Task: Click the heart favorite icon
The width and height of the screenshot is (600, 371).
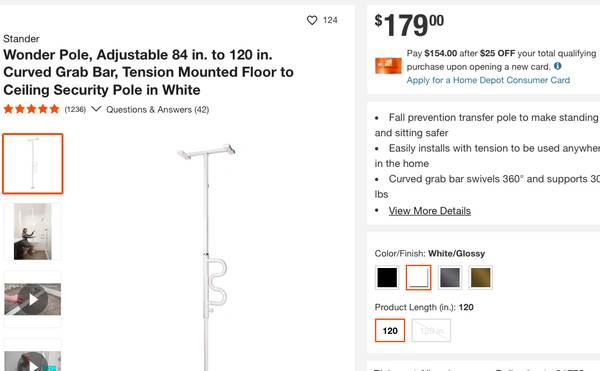Action: [312, 20]
